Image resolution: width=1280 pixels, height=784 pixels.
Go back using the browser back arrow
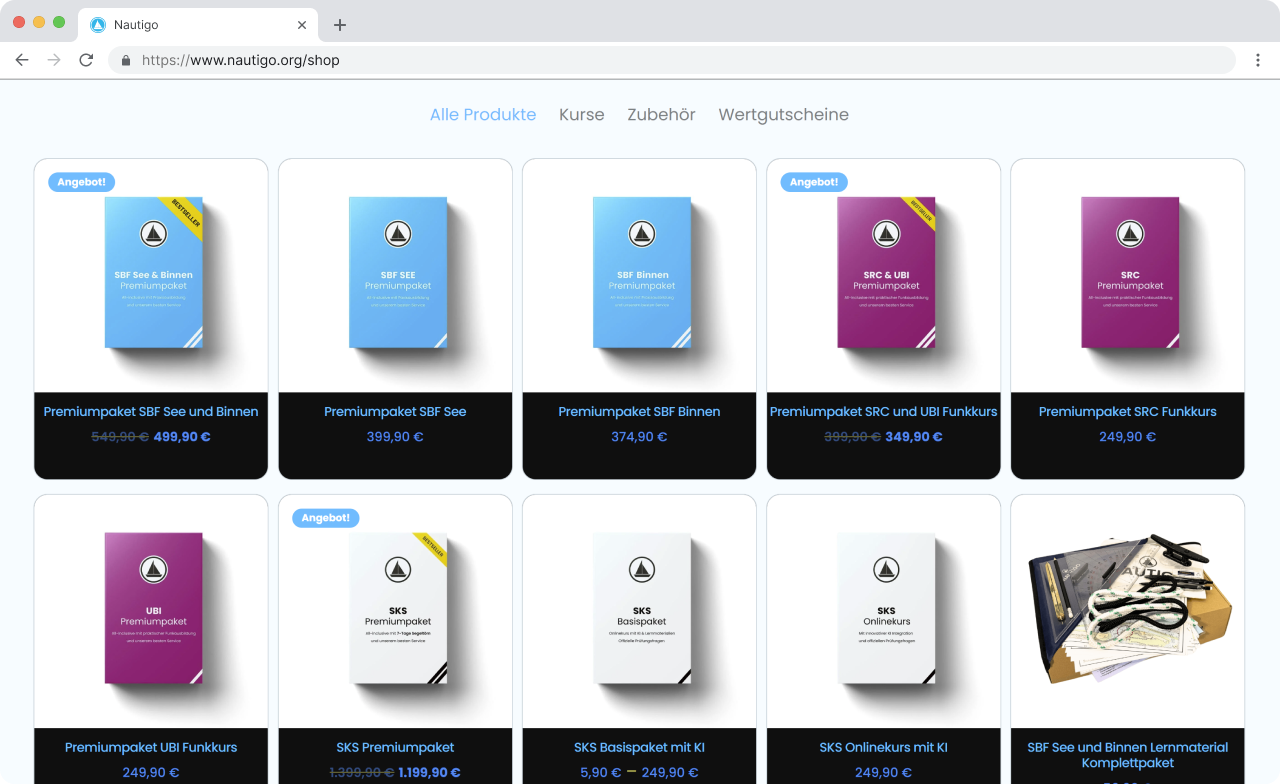click(x=22, y=60)
